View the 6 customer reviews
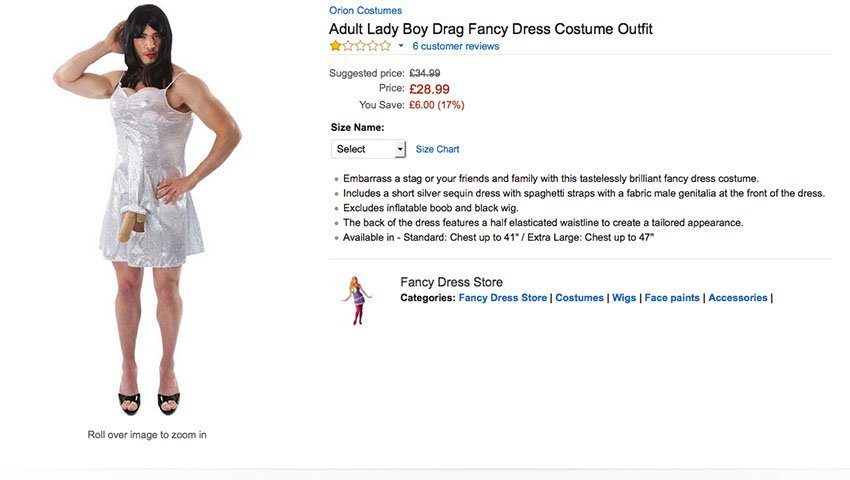850x480 pixels. click(x=455, y=46)
